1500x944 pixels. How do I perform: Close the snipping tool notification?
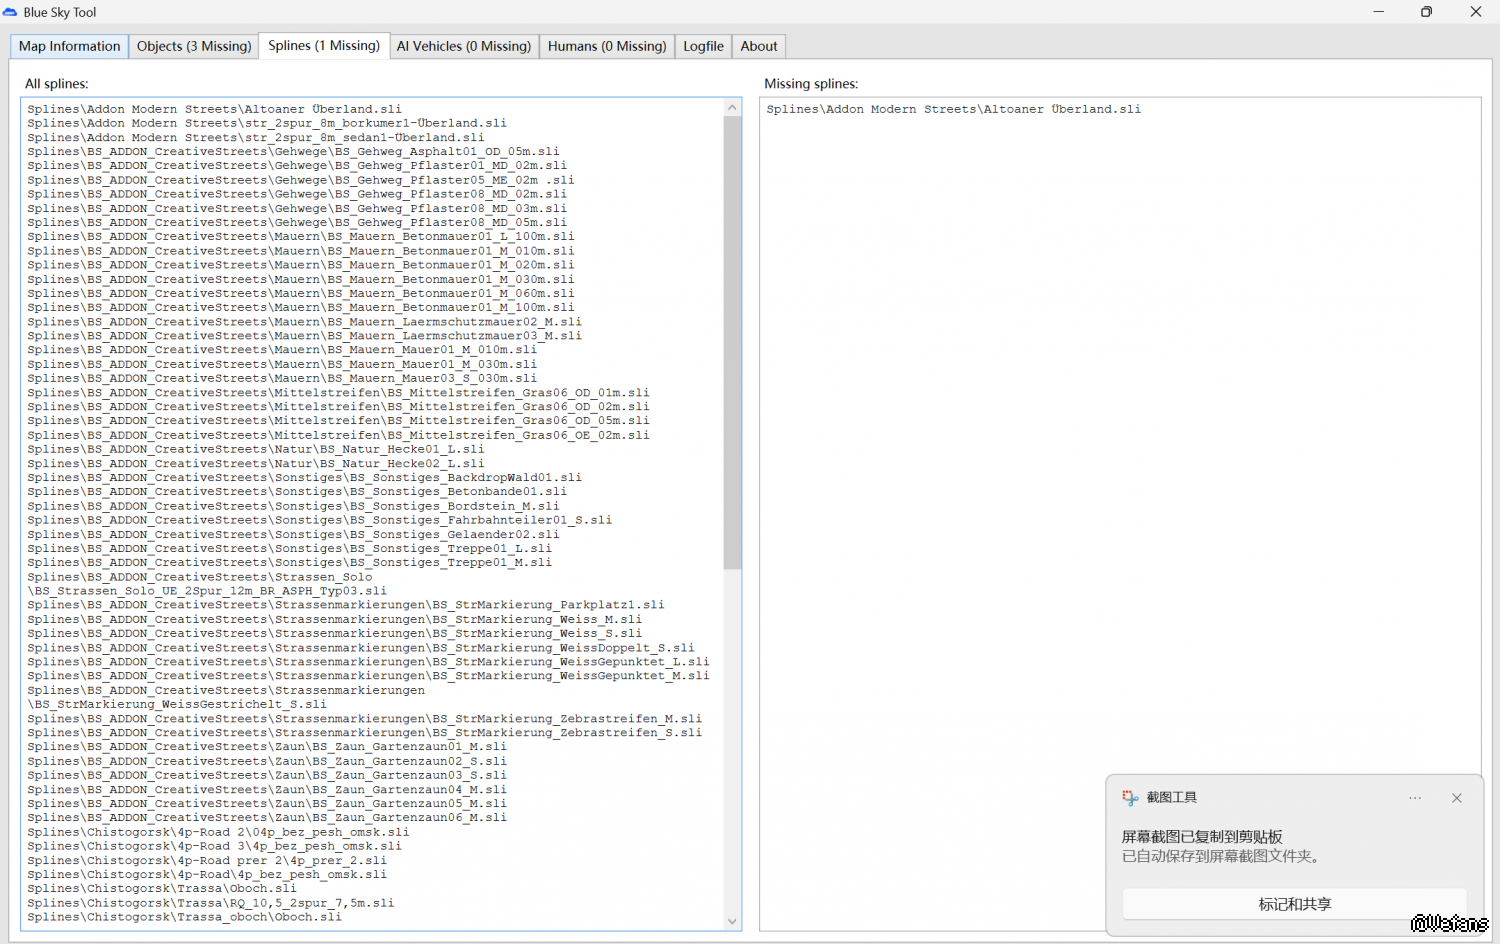click(x=1456, y=798)
